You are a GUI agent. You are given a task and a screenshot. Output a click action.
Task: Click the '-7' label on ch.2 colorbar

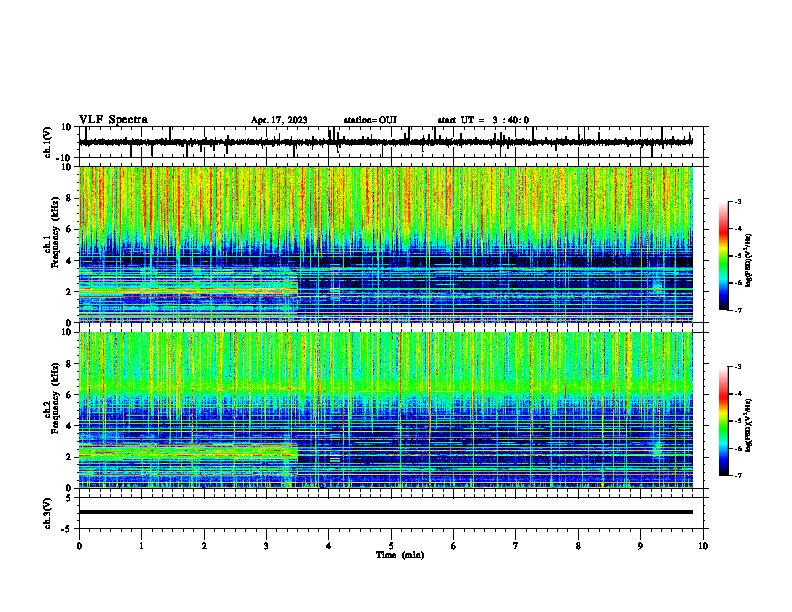point(738,476)
